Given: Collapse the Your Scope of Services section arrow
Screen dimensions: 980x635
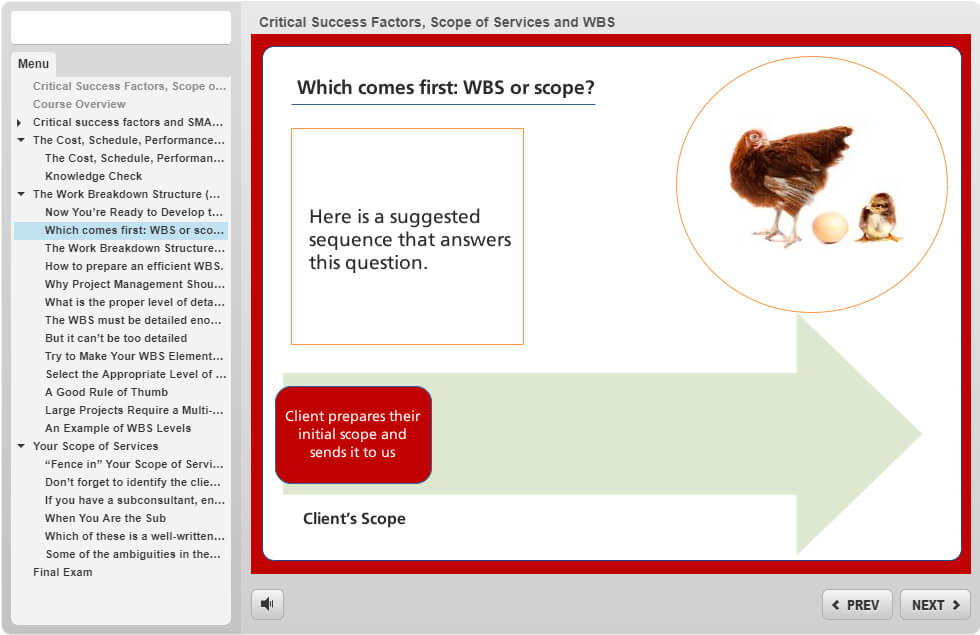Looking at the screenshot, I should [x=21, y=446].
